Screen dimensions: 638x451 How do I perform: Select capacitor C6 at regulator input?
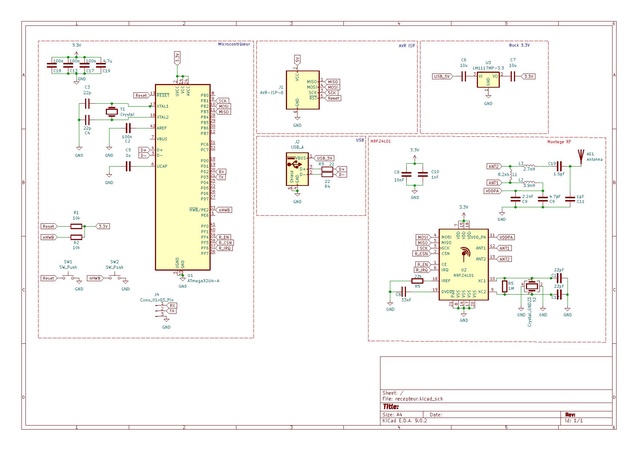pos(463,77)
